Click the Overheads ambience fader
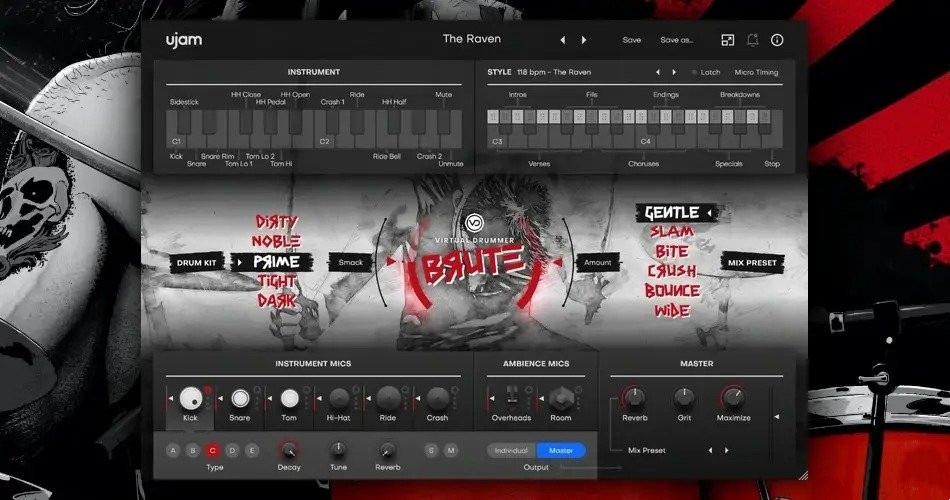Screen dimensions: 950x500 tap(512, 398)
